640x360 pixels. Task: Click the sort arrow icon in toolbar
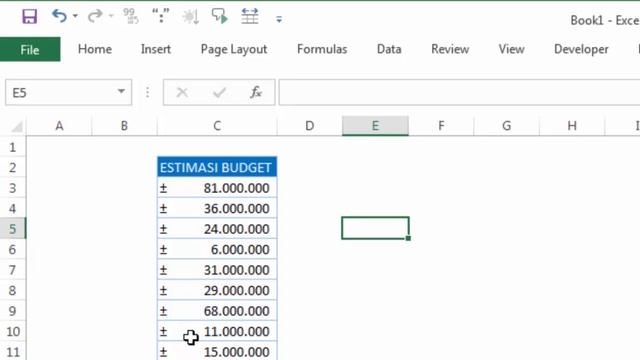coord(191,17)
